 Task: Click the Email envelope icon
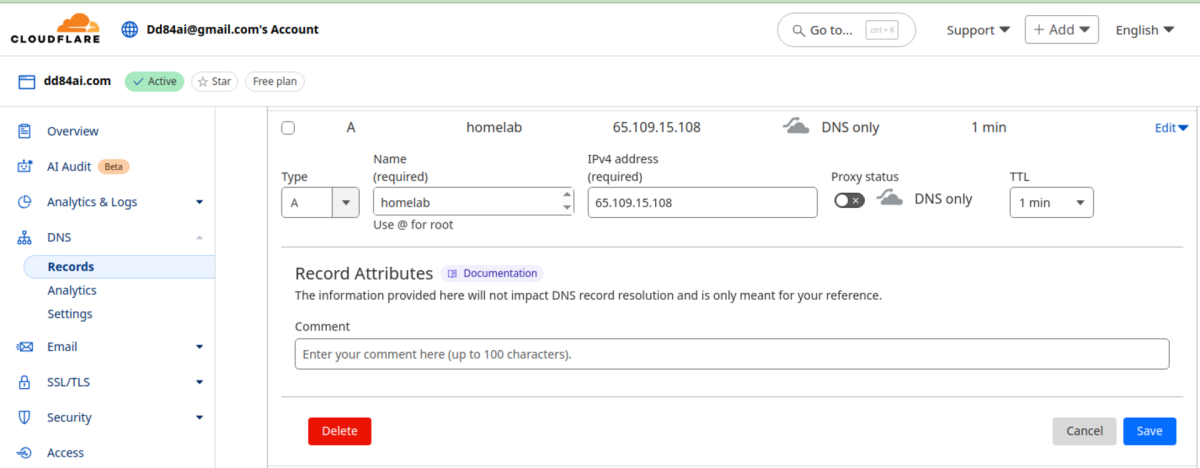25,347
